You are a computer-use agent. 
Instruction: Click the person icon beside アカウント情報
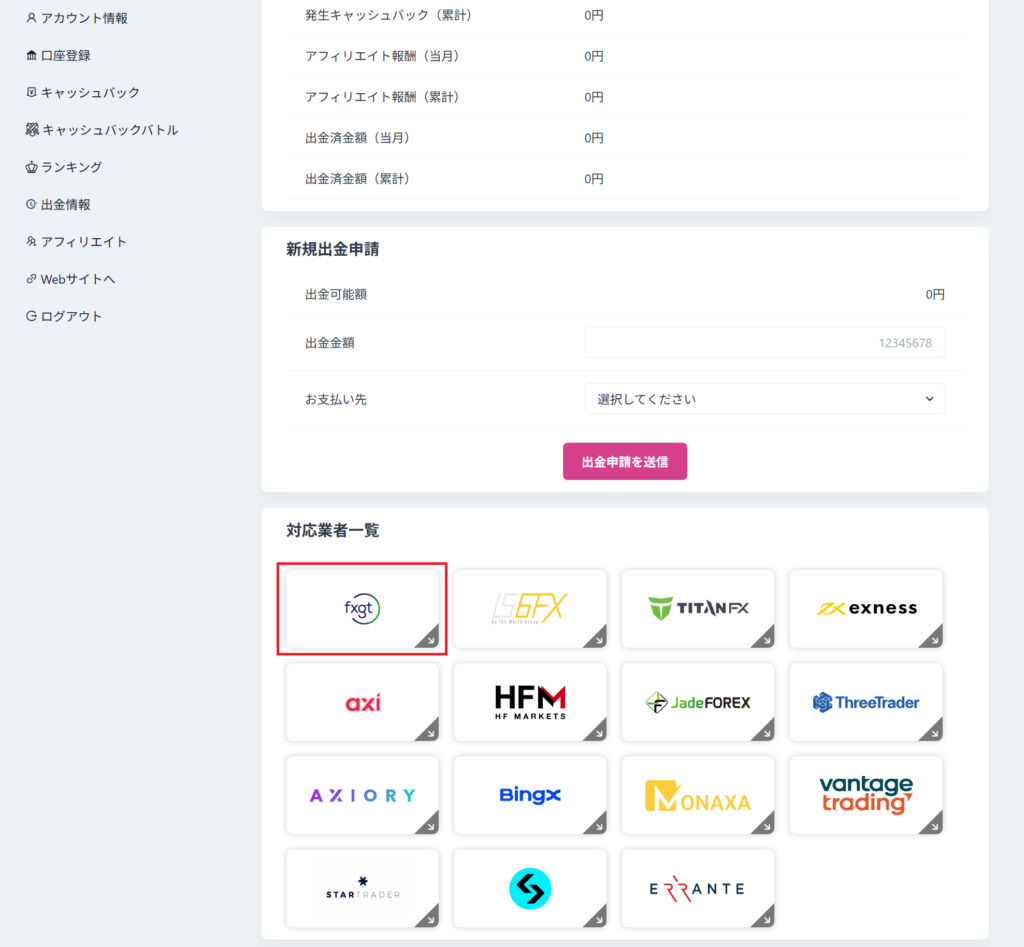pyautogui.click(x=31, y=18)
